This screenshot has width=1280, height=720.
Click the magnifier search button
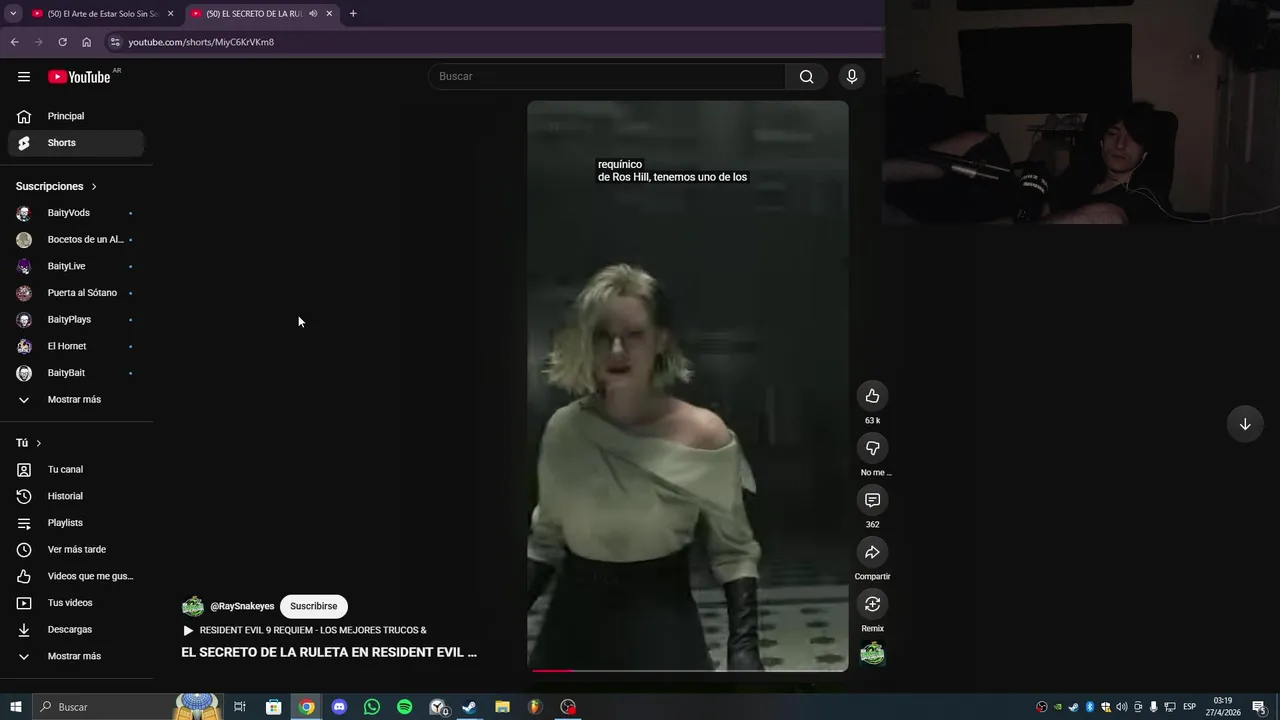pos(806,77)
